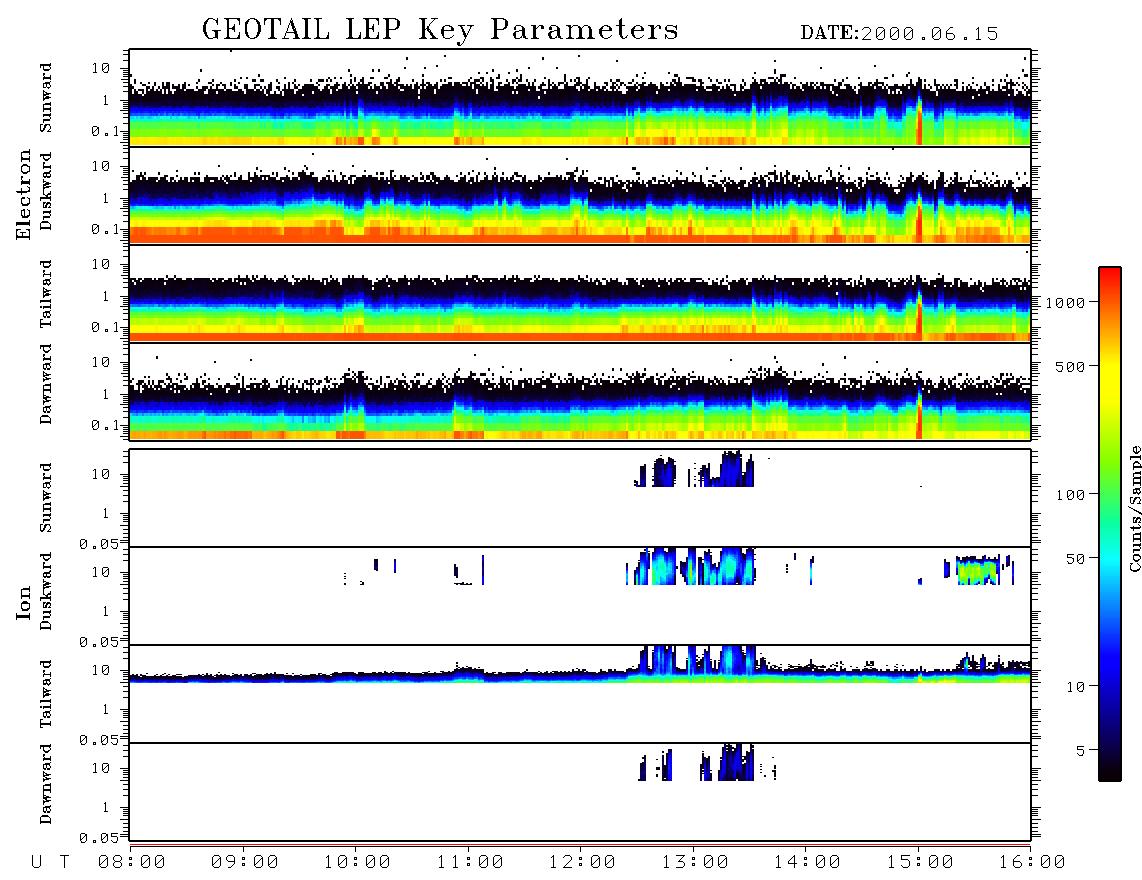
Task: Select the "50" color bar tick label
Action: 1075,559
